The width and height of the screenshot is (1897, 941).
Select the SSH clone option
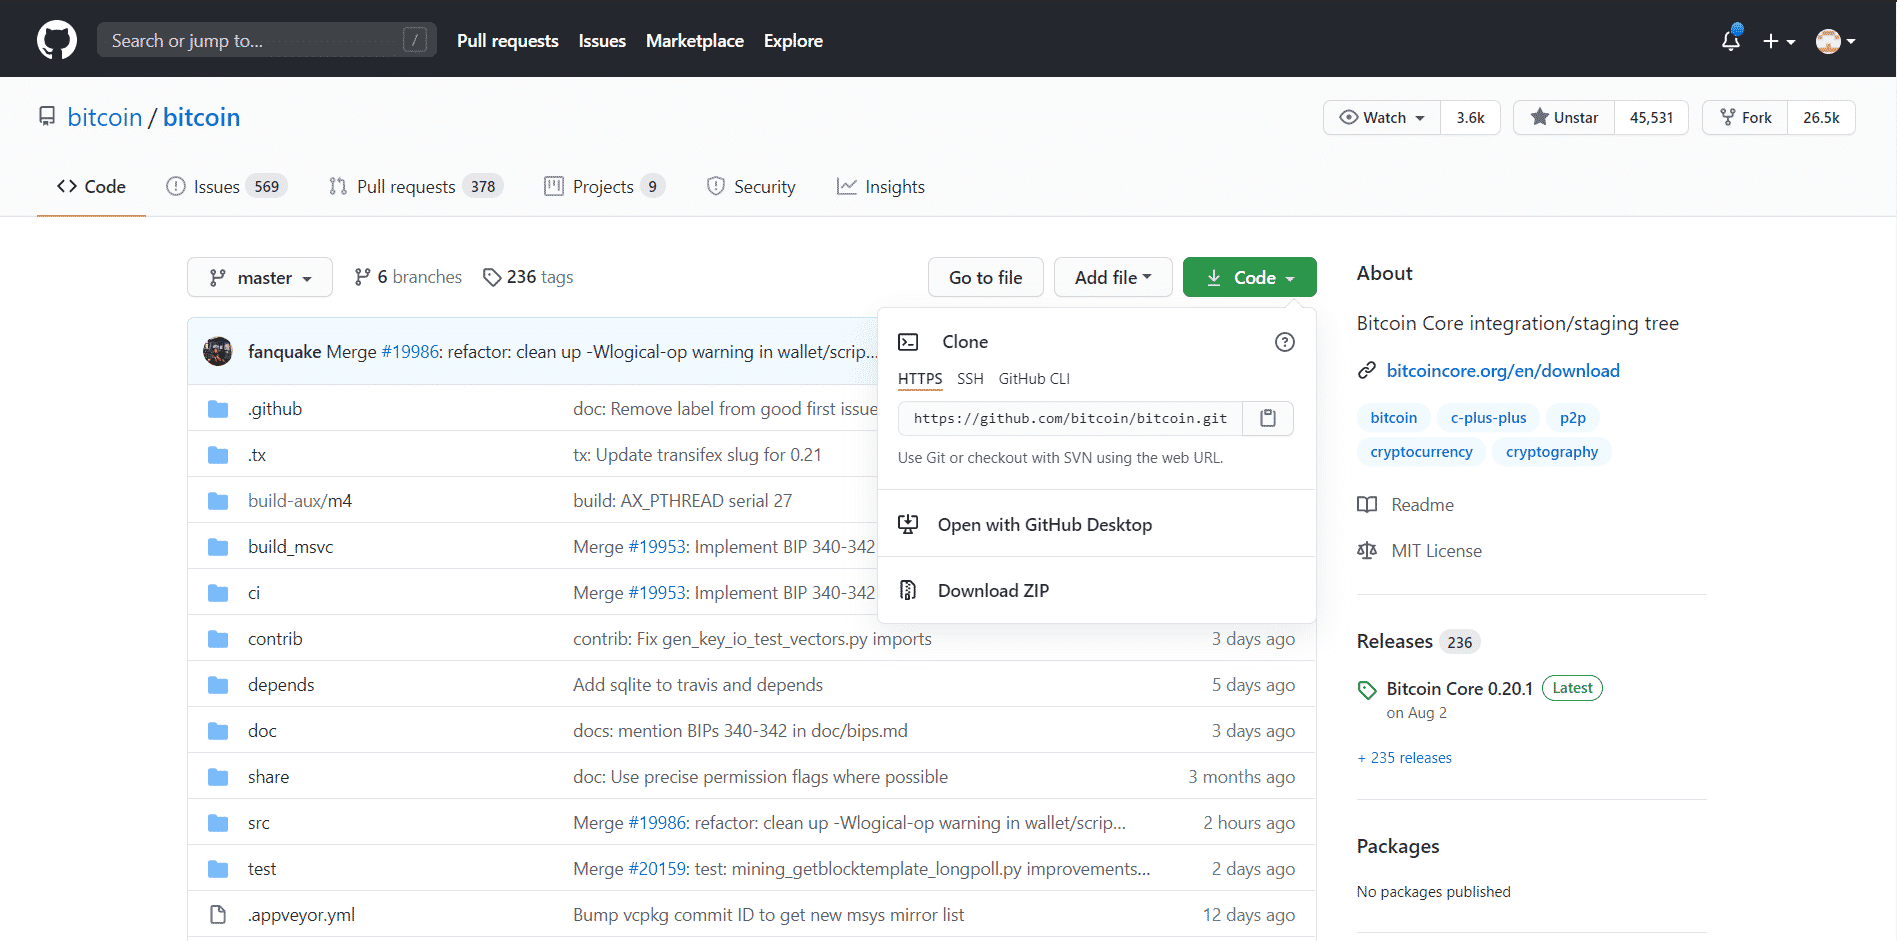pyautogui.click(x=970, y=379)
